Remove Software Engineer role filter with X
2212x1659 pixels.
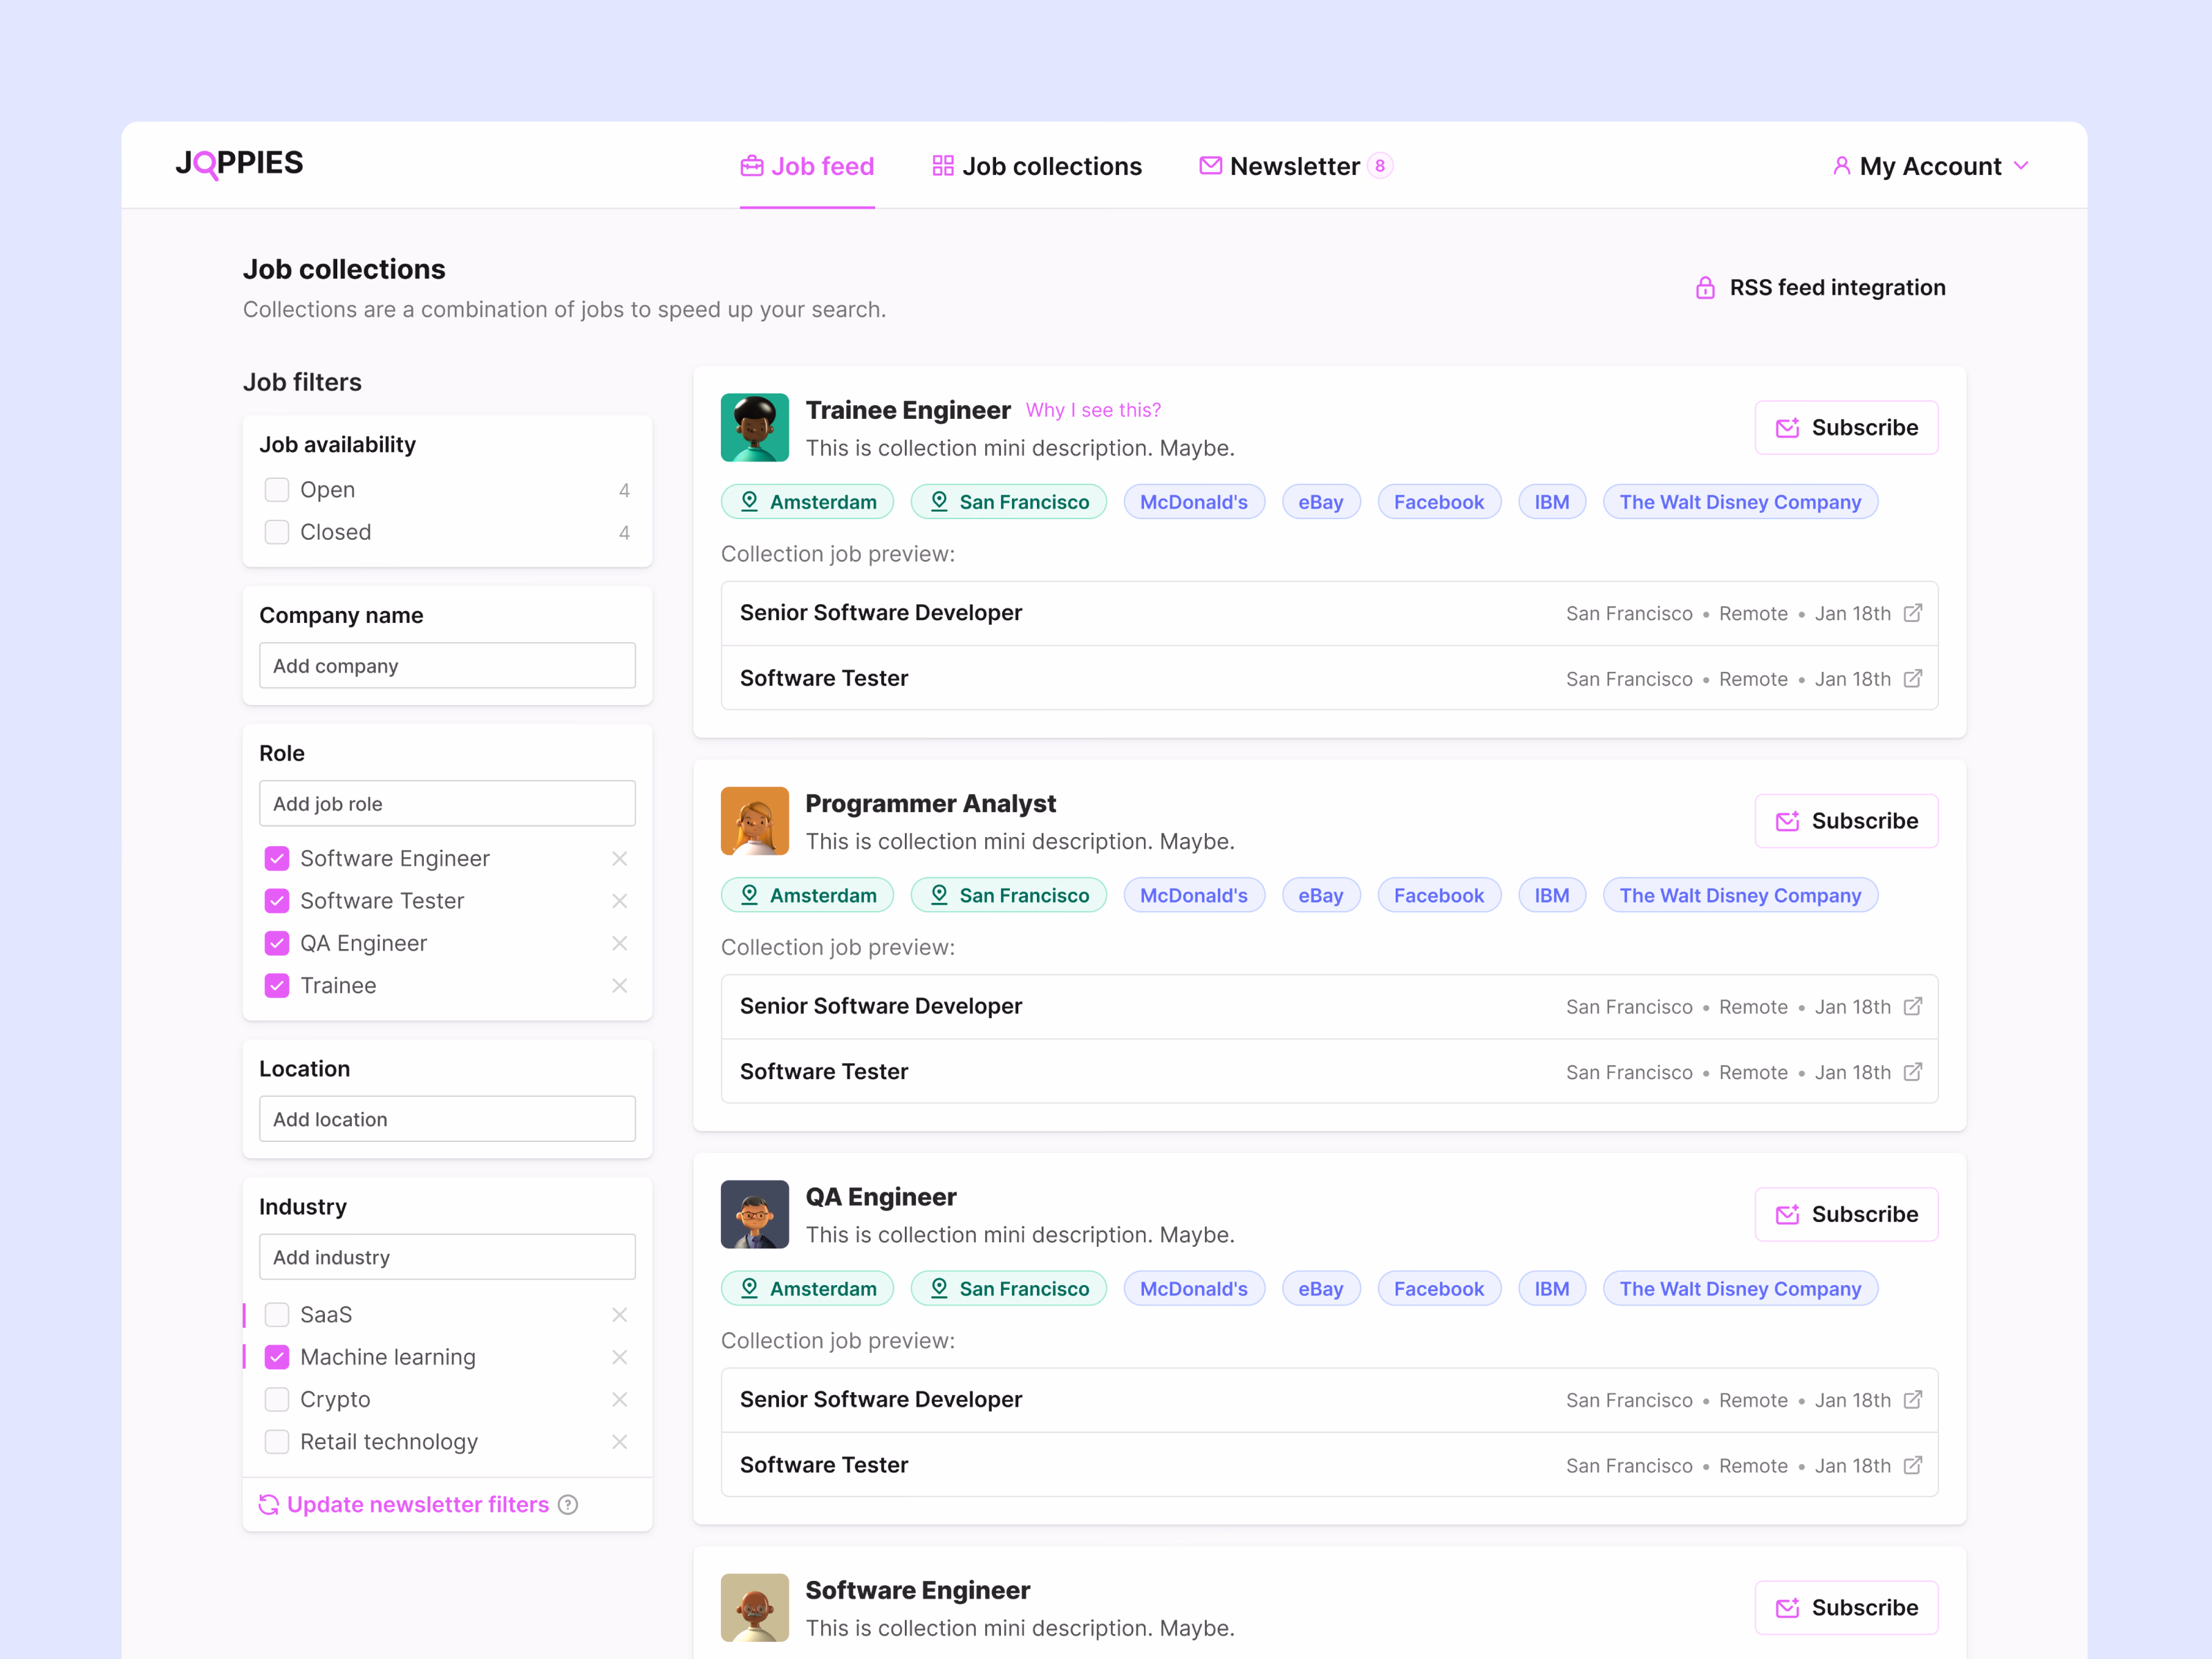620,859
